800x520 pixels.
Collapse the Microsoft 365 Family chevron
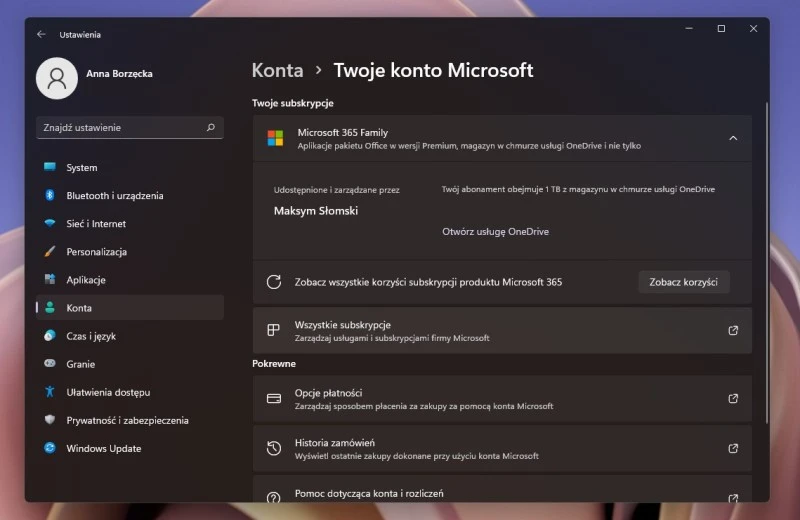(x=733, y=138)
